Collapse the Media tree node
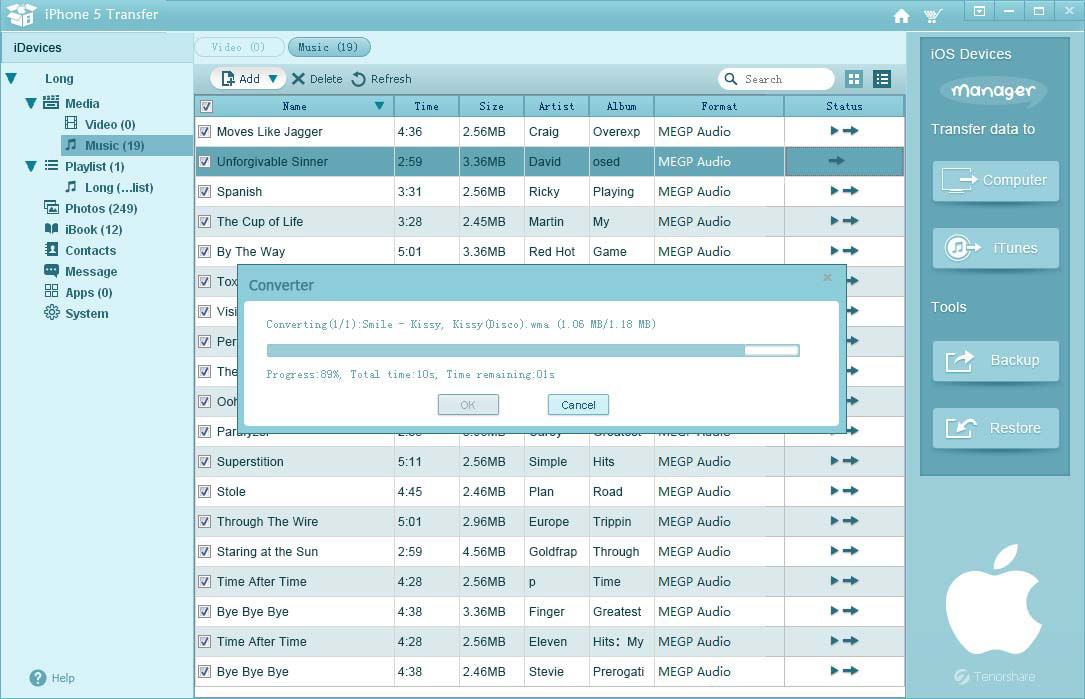 31,103
